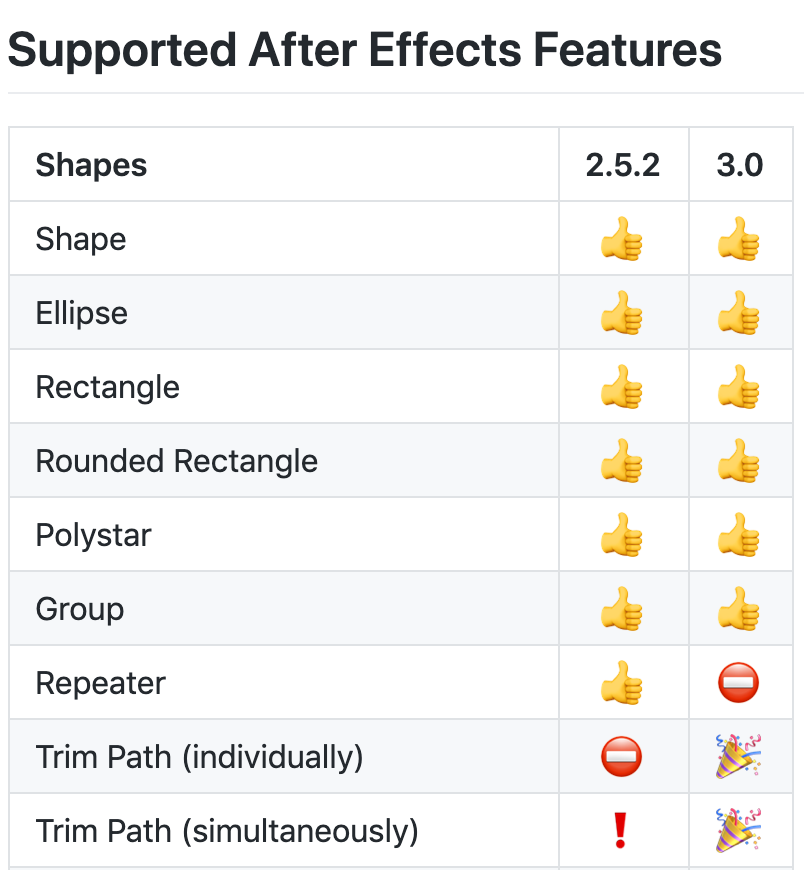
Task: Click the red exclamation mark for Trim Path (simultaneously)
Action: 621,831
